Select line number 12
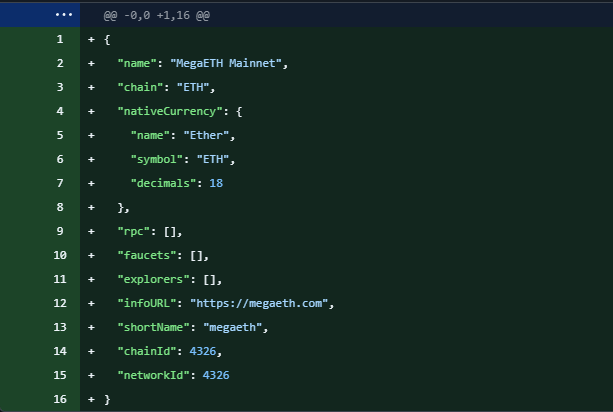Screen dimensions: 613x412 (x=60, y=303)
